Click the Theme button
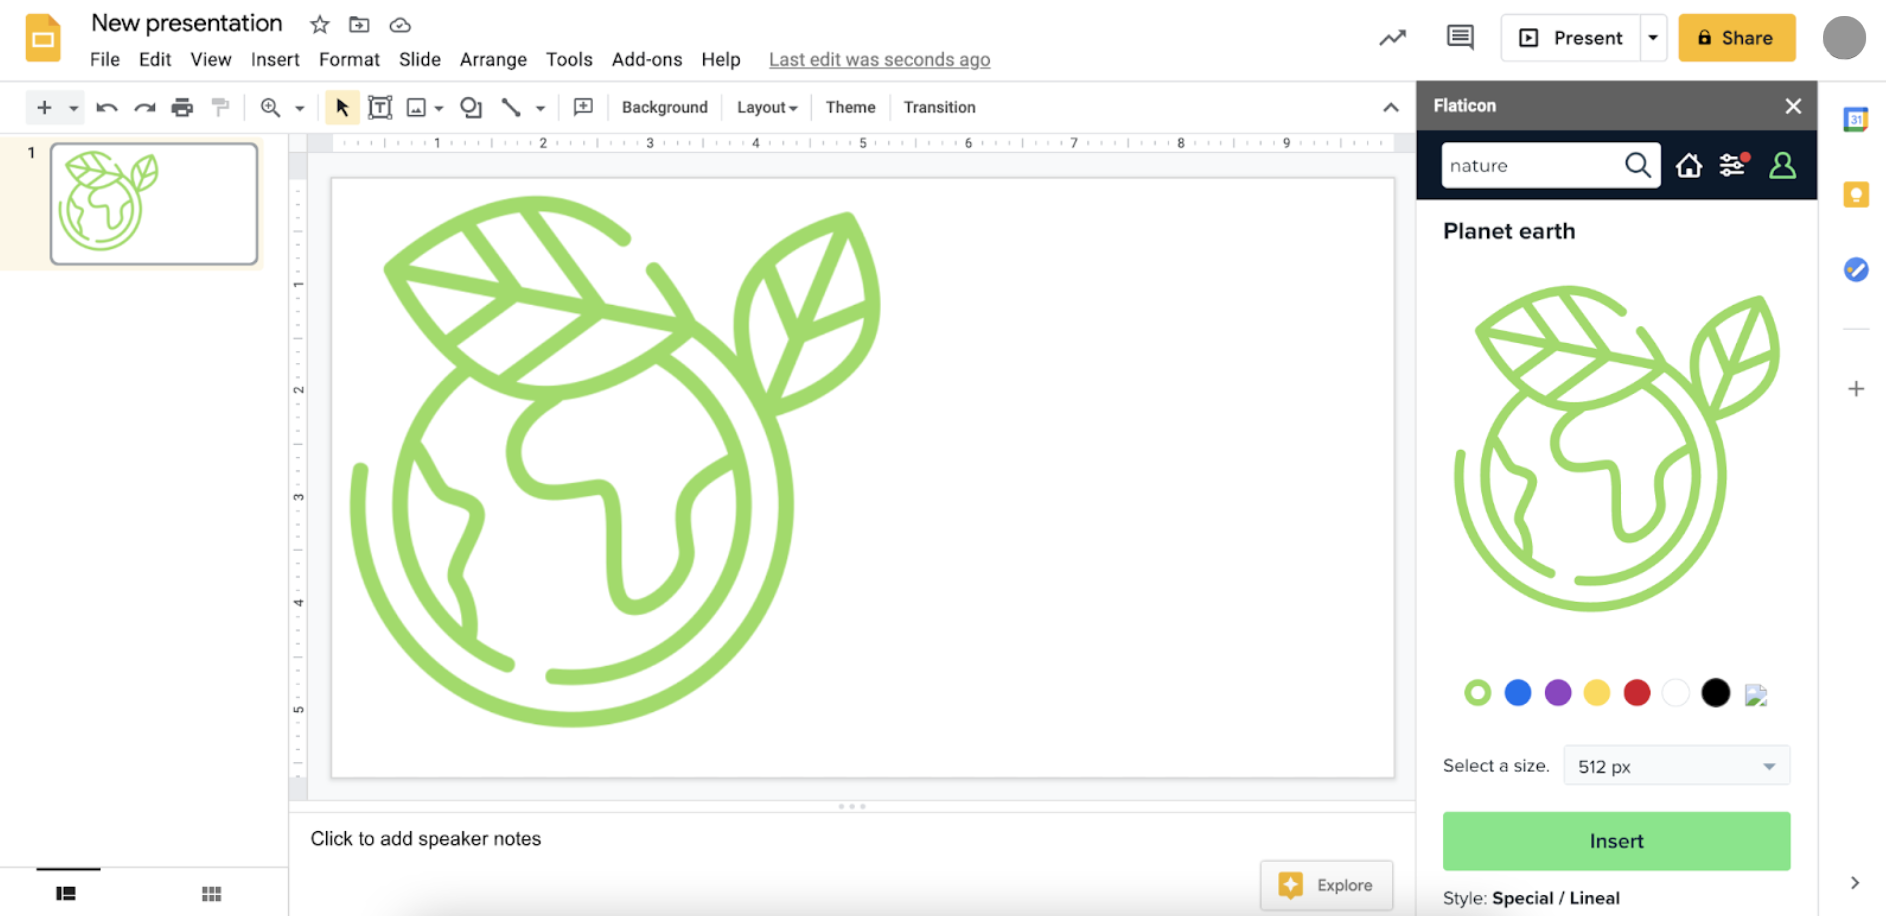 click(850, 107)
